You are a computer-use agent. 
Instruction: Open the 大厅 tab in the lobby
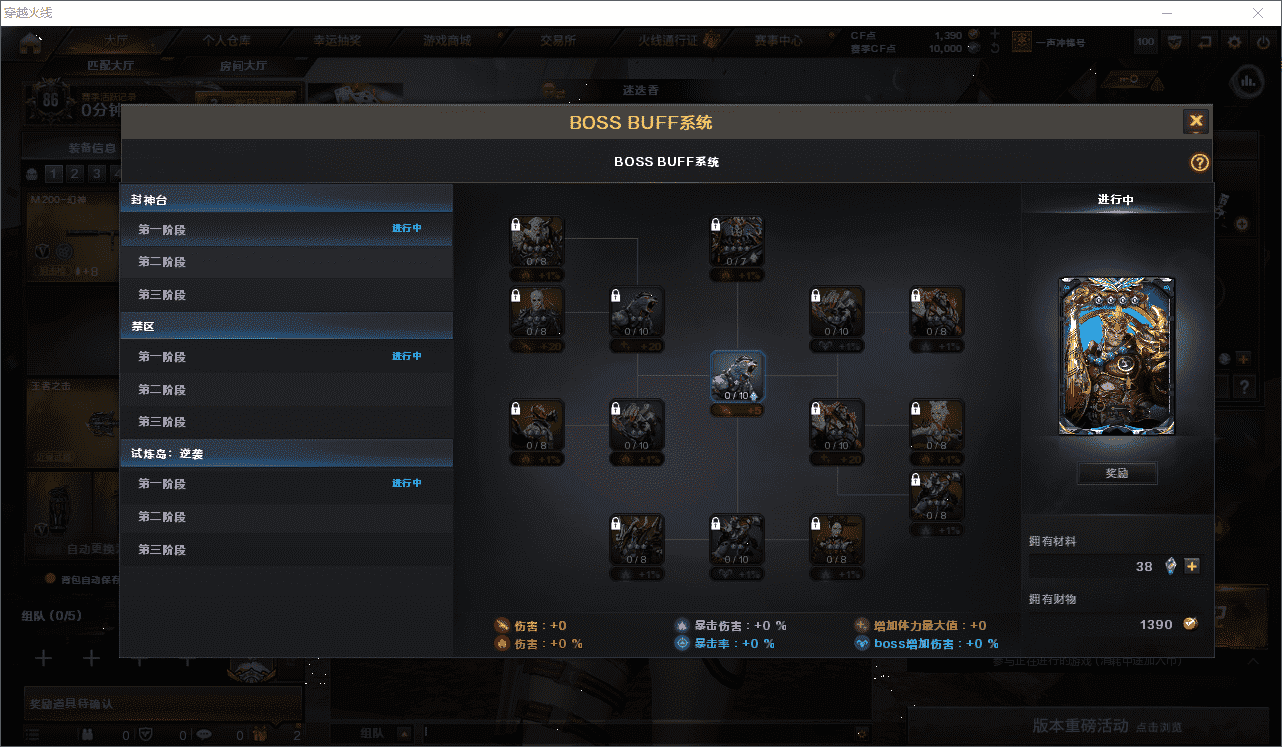click(116, 41)
